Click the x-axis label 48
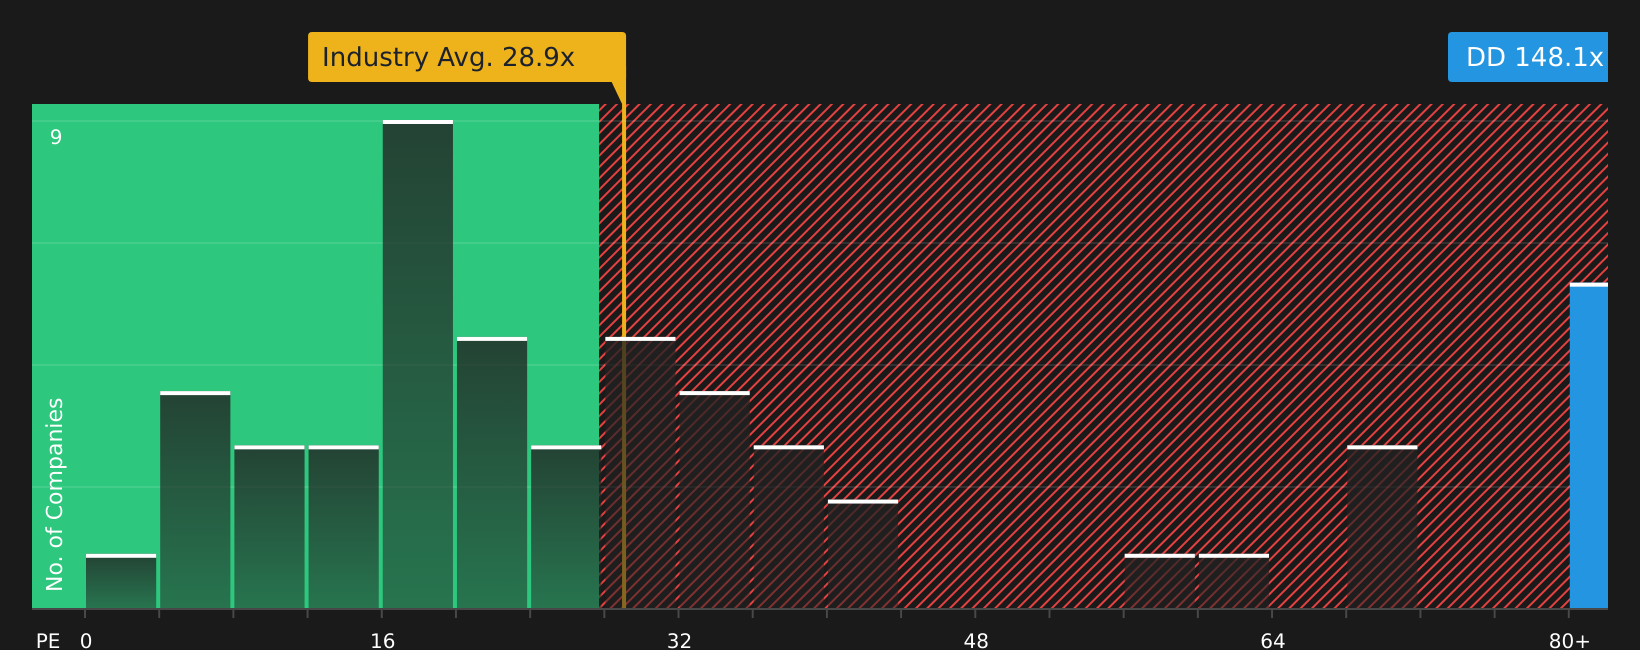This screenshot has height=650, width=1640. (x=976, y=641)
